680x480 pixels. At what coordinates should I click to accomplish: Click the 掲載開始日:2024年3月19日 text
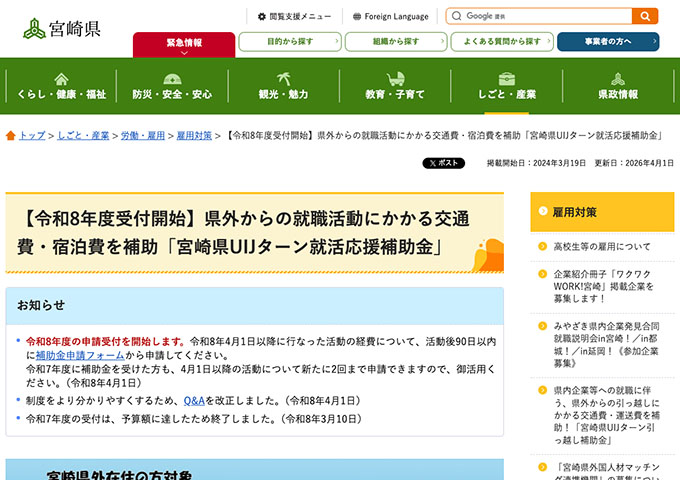536,163
